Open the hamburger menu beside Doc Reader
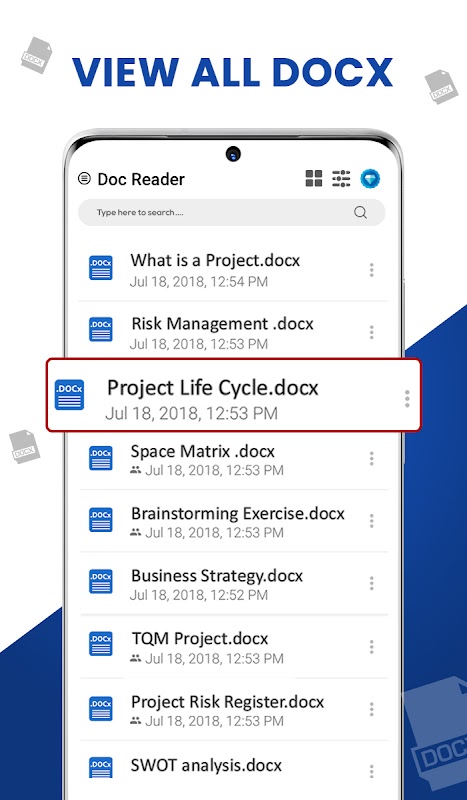The height and width of the screenshot is (800, 467). pyautogui.click(x=84, y=179)
